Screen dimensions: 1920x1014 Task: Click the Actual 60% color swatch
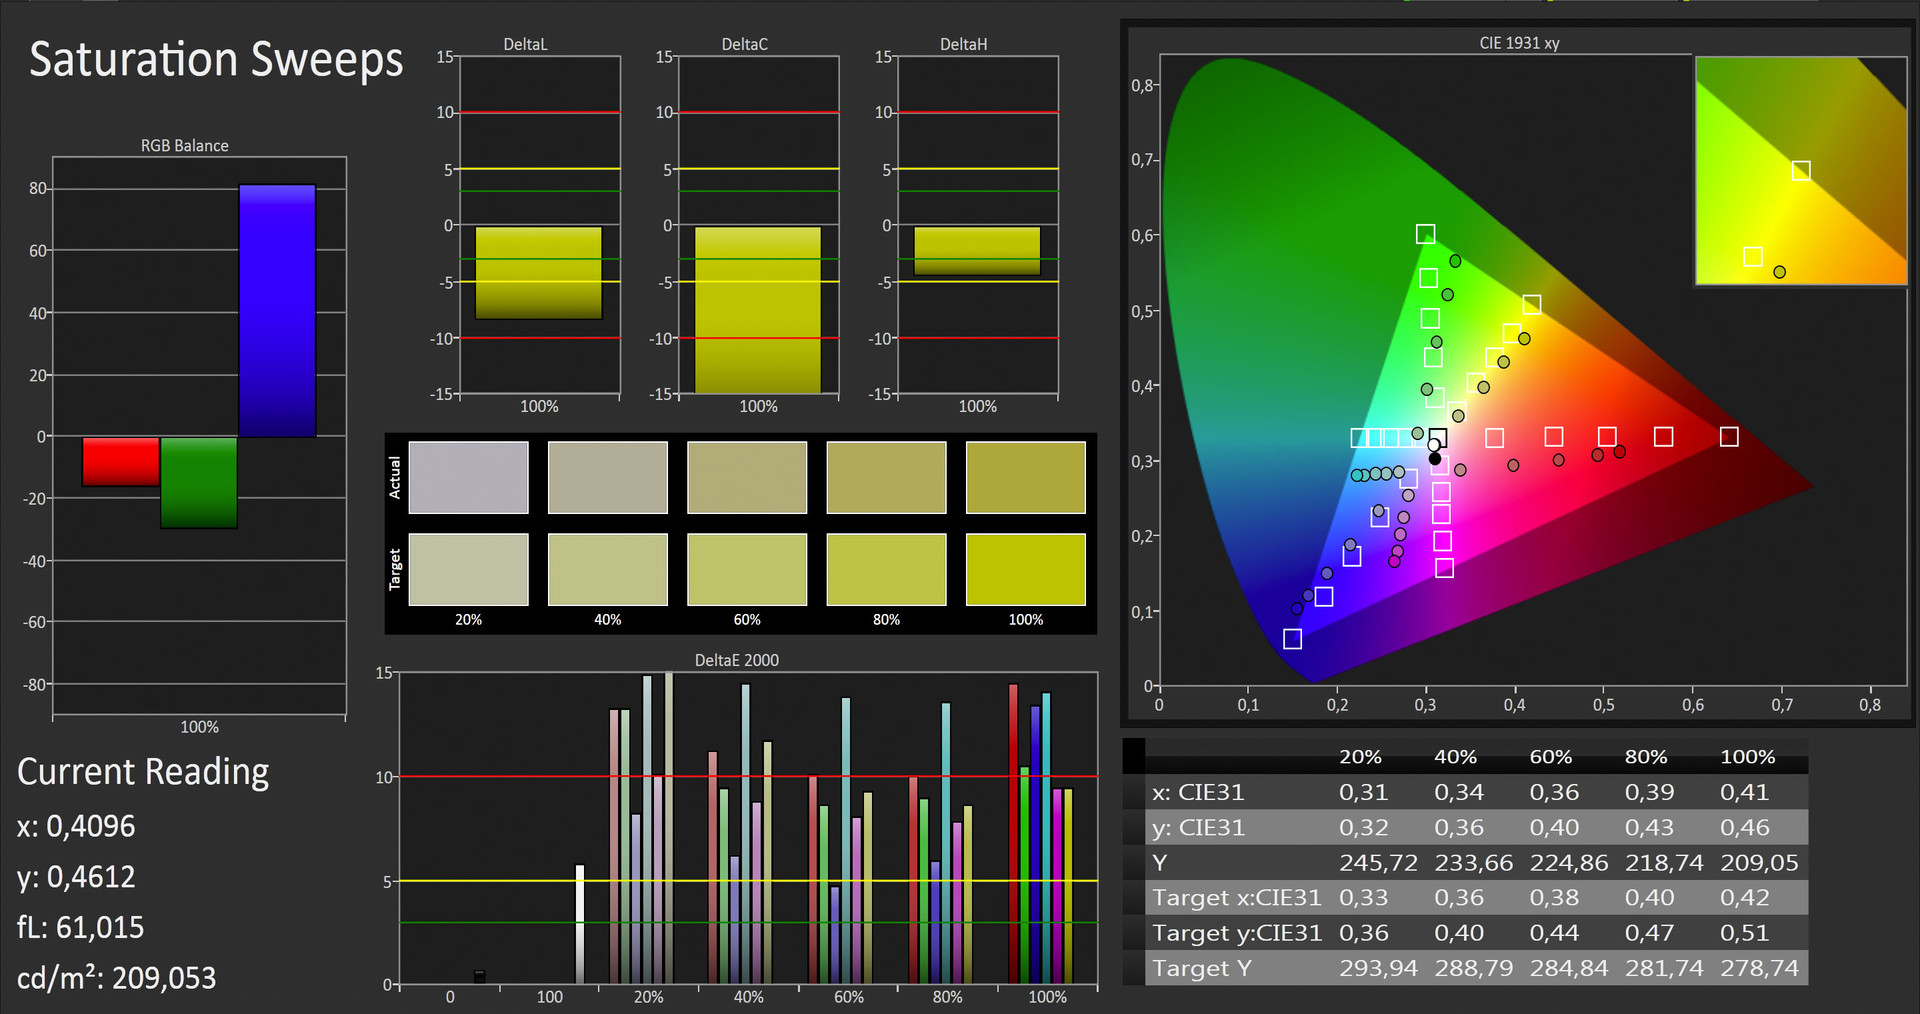tap(747, 478)
